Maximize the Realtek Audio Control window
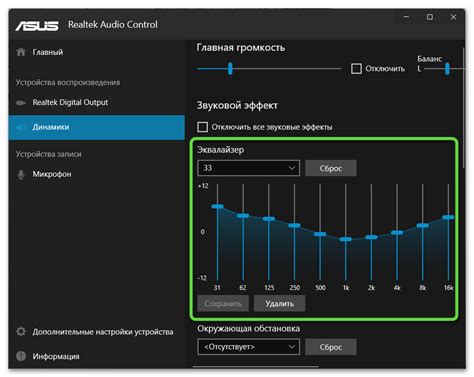Screen dimensions: 474x377 point(430,17)
